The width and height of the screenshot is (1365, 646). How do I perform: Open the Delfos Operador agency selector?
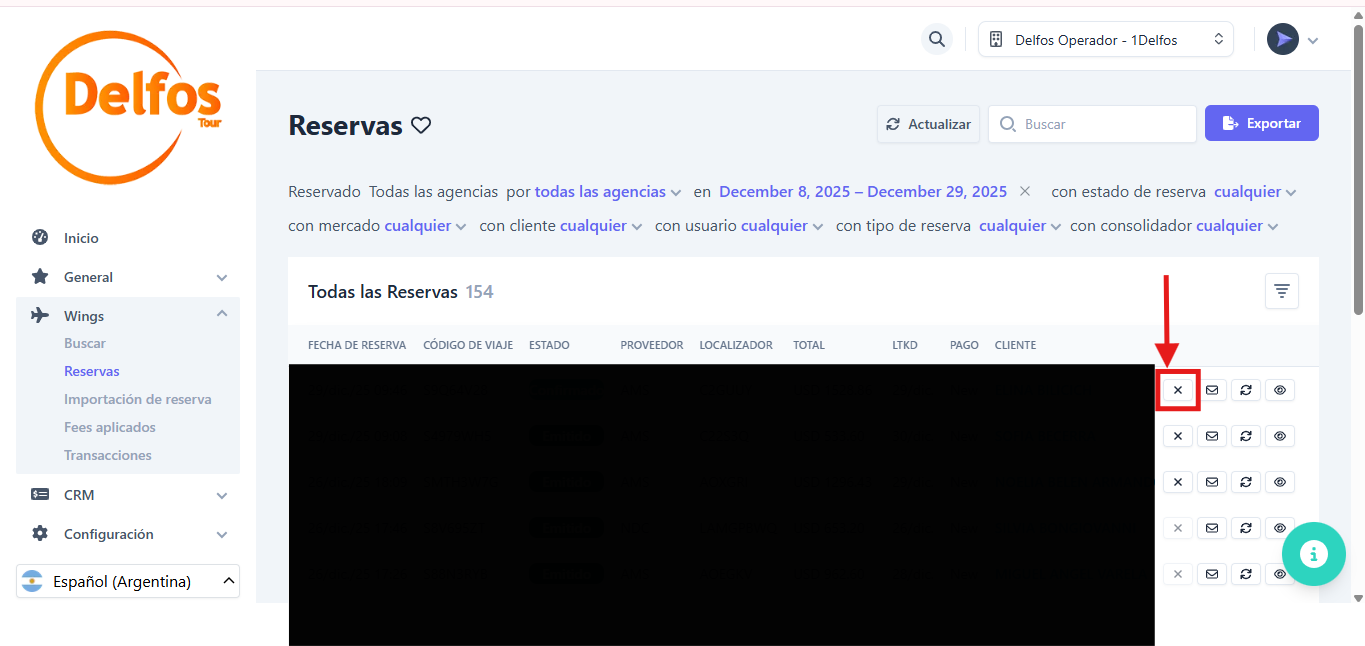point(1105,40)
